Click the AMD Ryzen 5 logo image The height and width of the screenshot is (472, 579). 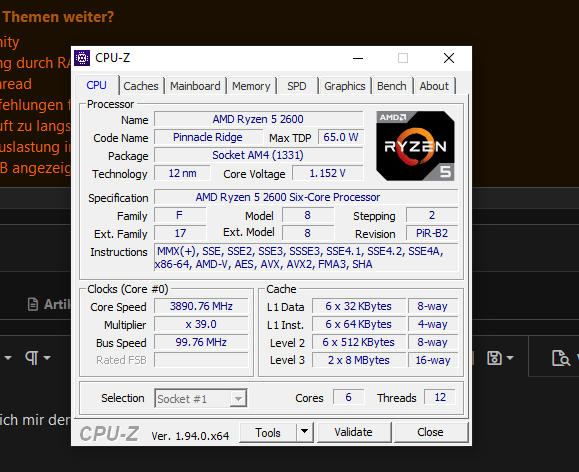[x=415, y=146]
